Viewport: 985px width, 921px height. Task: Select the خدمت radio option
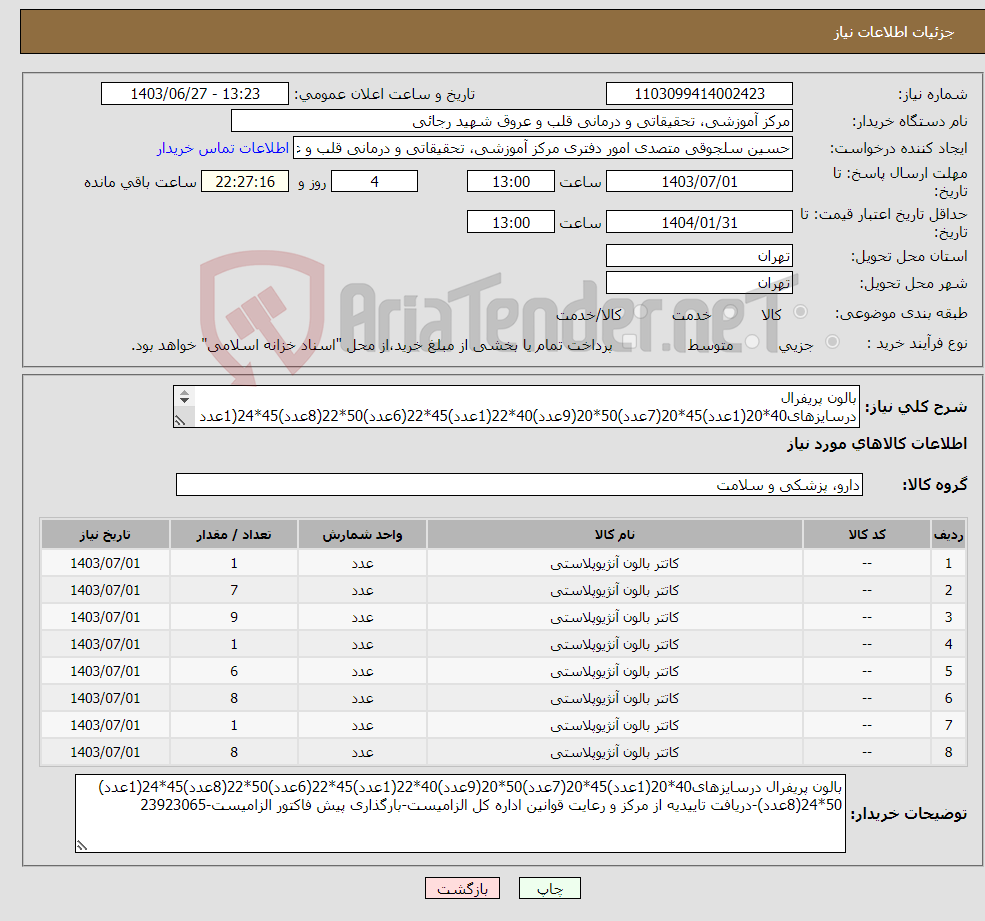729,312
